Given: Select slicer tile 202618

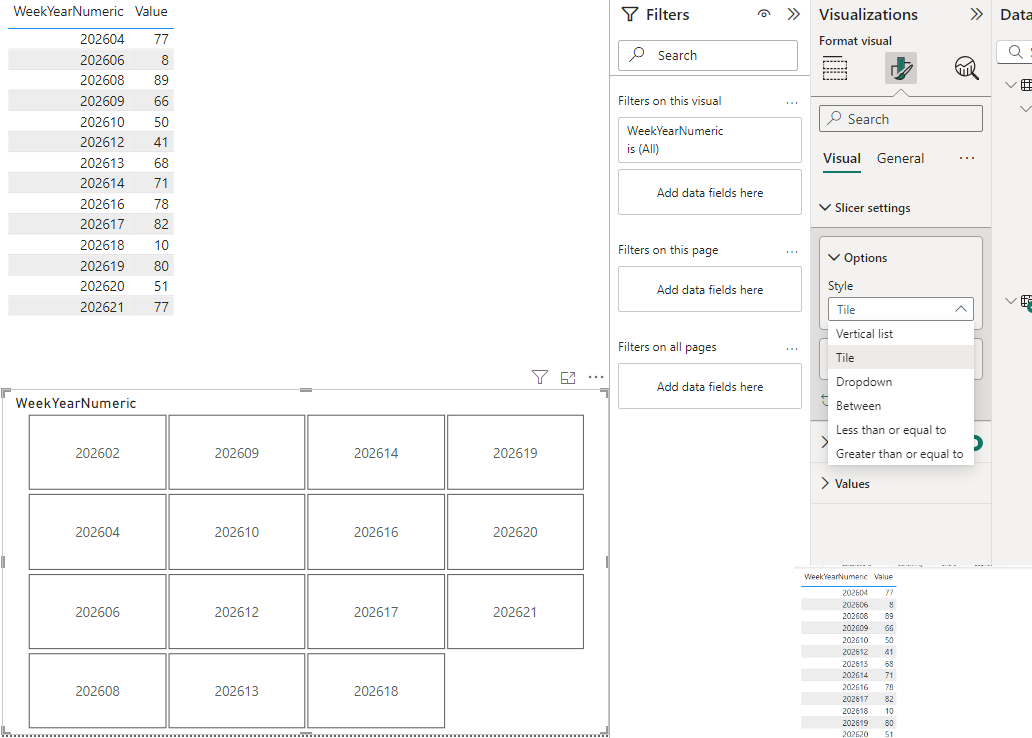Looking at the screenshot, I should pos(376,691).
